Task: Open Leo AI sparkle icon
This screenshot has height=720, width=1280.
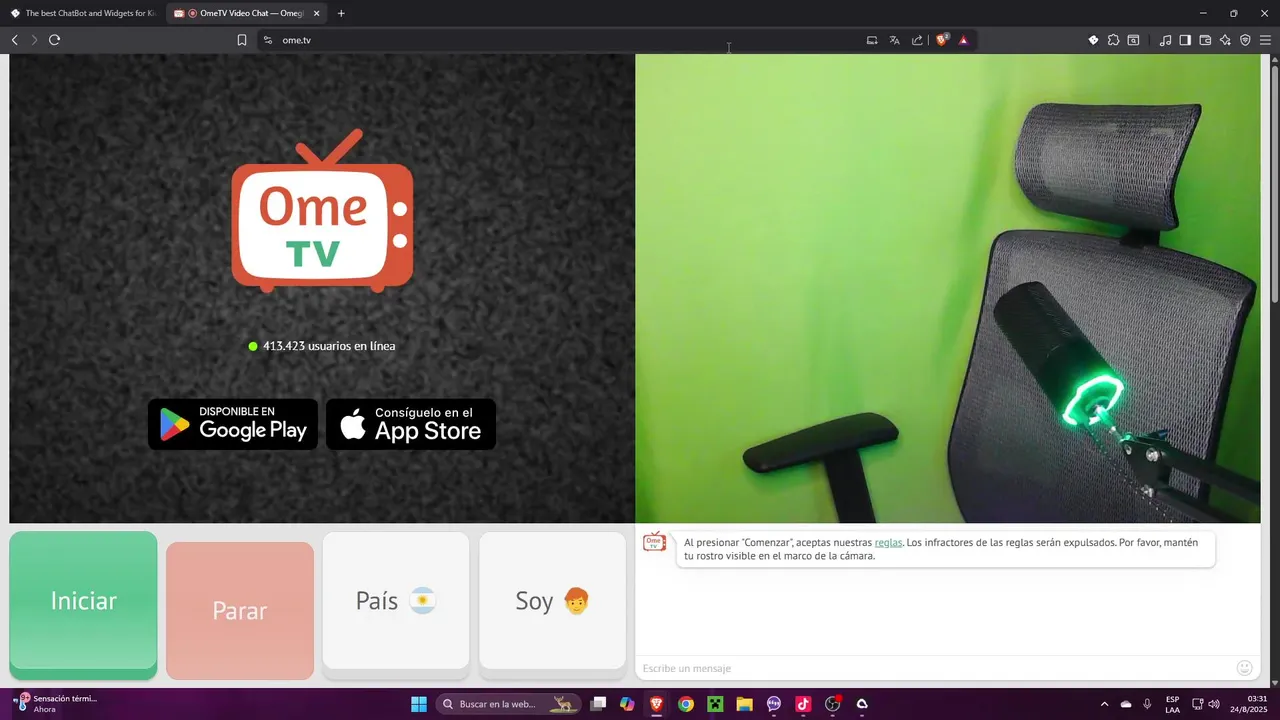Action: click(1225, 40)
